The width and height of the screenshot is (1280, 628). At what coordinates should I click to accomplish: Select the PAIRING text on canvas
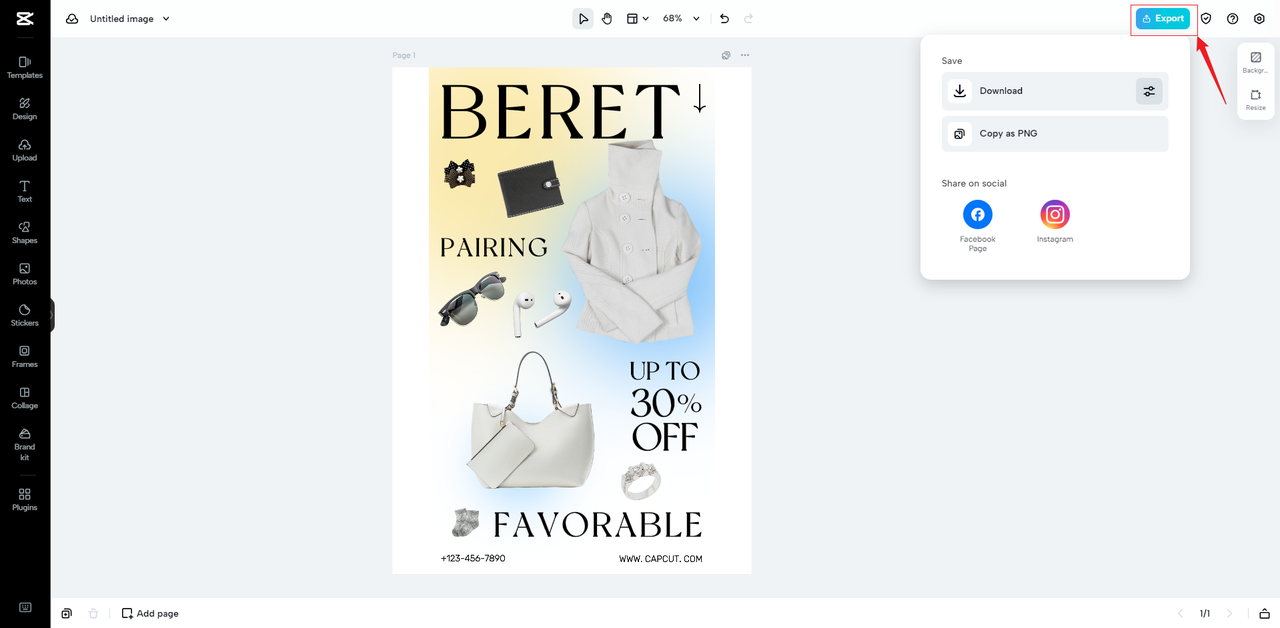494,247
